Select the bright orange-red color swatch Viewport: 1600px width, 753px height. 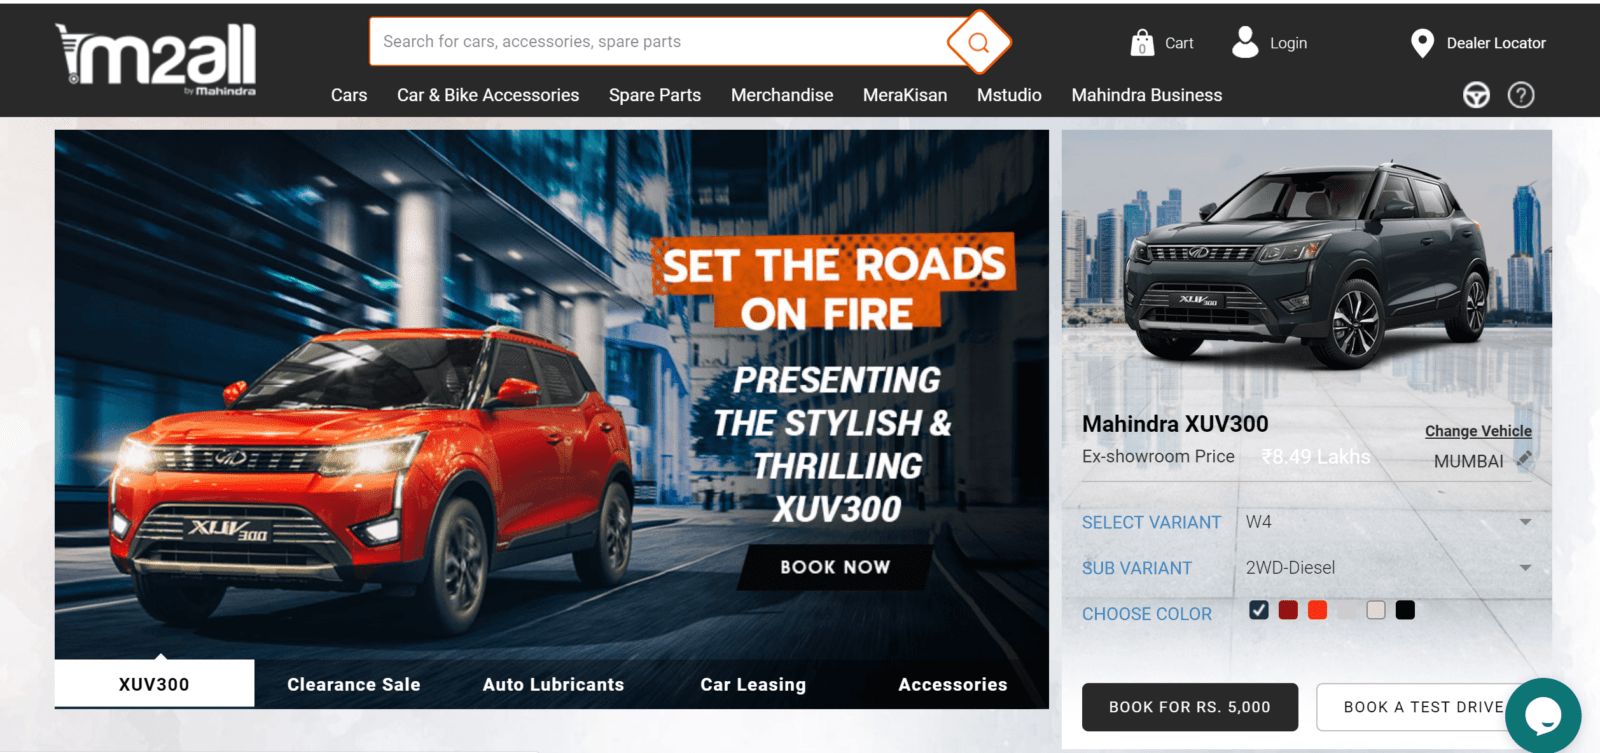click(1317, 610)
